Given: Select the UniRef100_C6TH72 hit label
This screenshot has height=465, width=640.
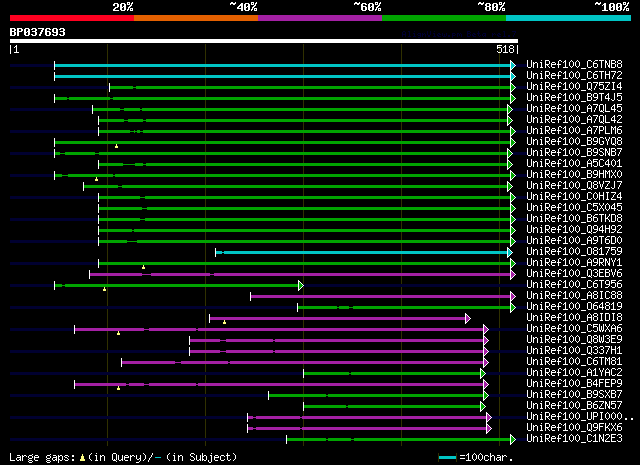Looking at the screenshot, I should tap(574, 76).
